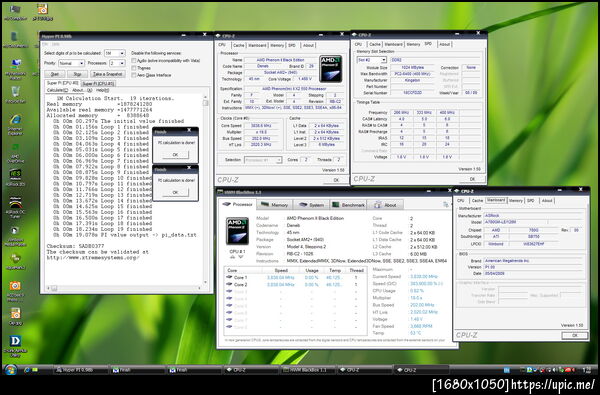Click the Usage column header in BlackBox
Image resolution: width=600 pixels, height=395 pixels.
[x=312, y=270]
